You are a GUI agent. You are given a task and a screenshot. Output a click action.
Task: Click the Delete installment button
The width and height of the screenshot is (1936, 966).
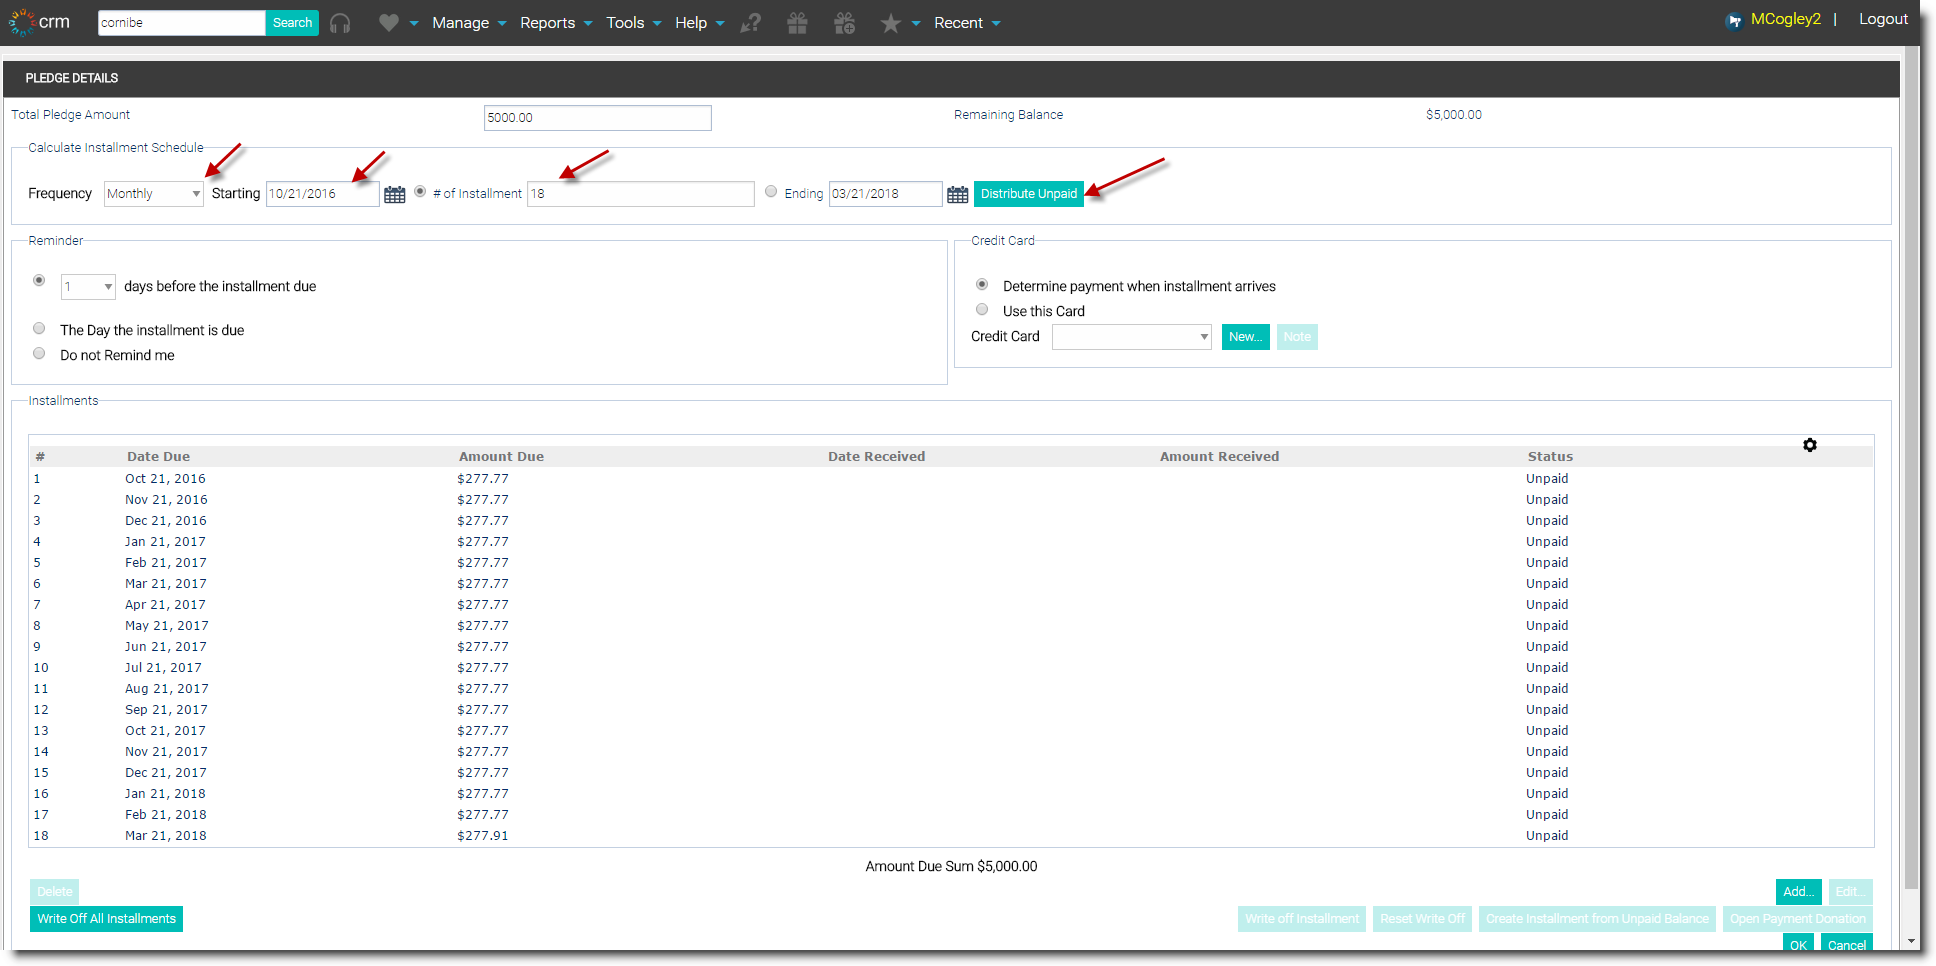[x=55, y=892]
